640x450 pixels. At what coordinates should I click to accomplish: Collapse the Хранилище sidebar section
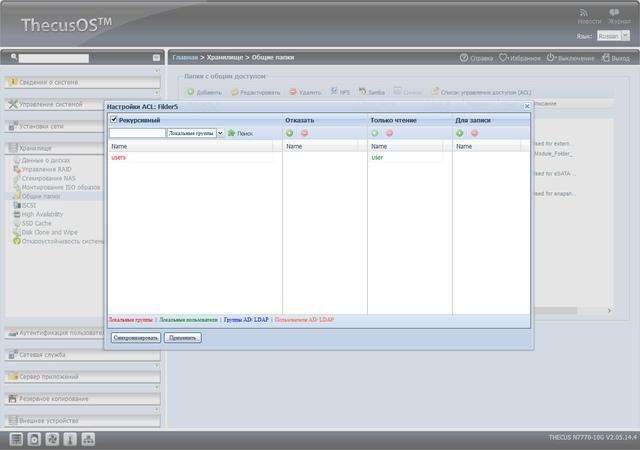(55, 148)
